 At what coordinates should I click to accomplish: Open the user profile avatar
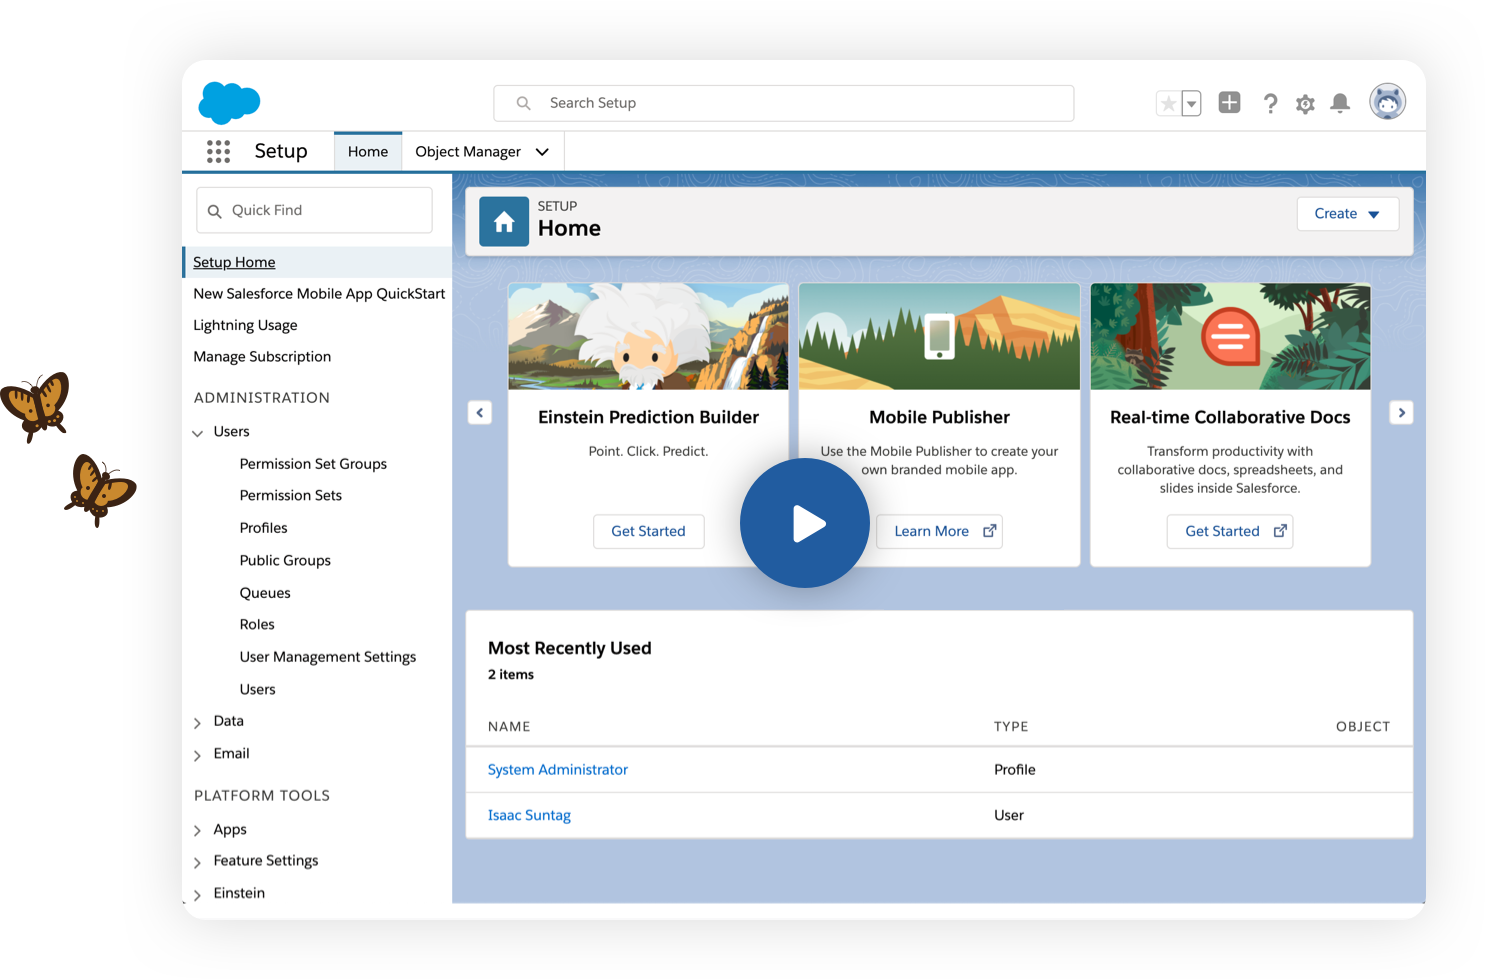1387,102
